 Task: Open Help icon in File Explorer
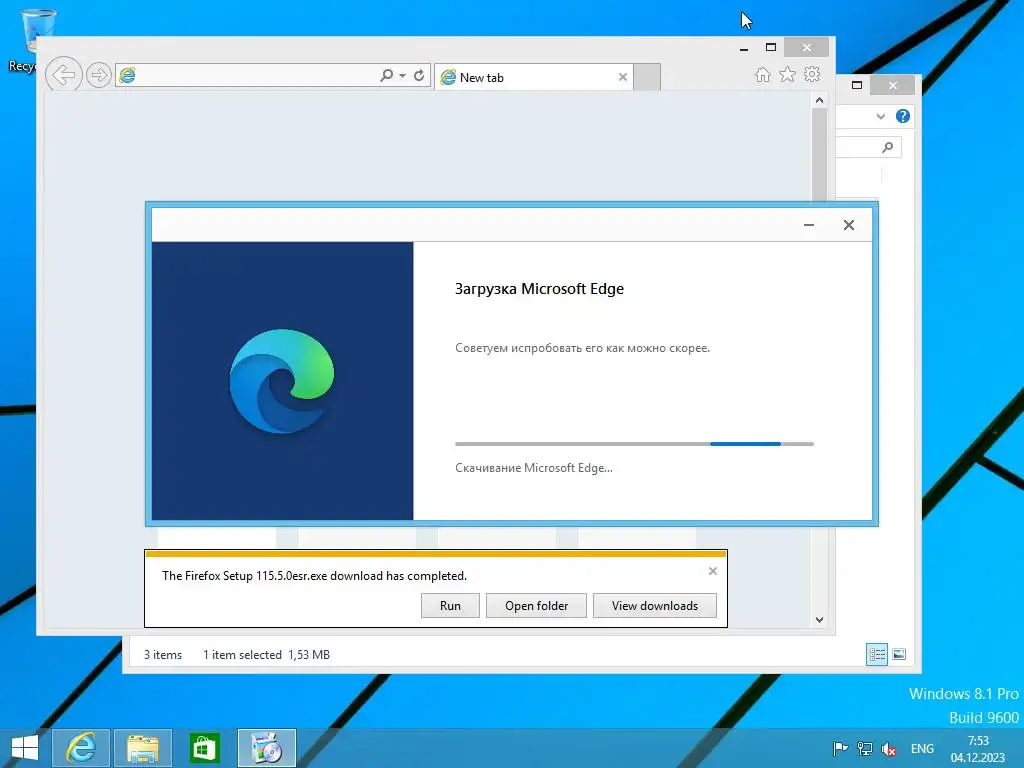pyautogui.click(x=903, y=116)
